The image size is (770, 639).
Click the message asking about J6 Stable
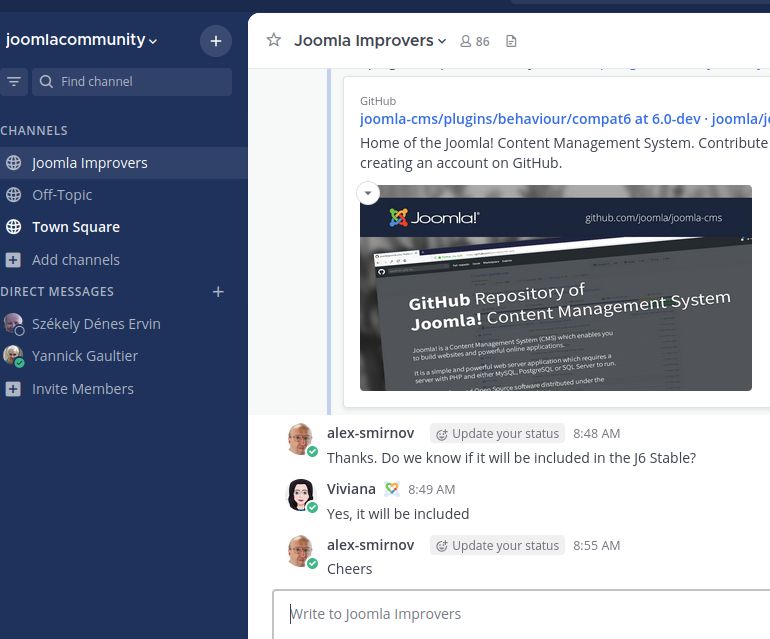(511, 458)
